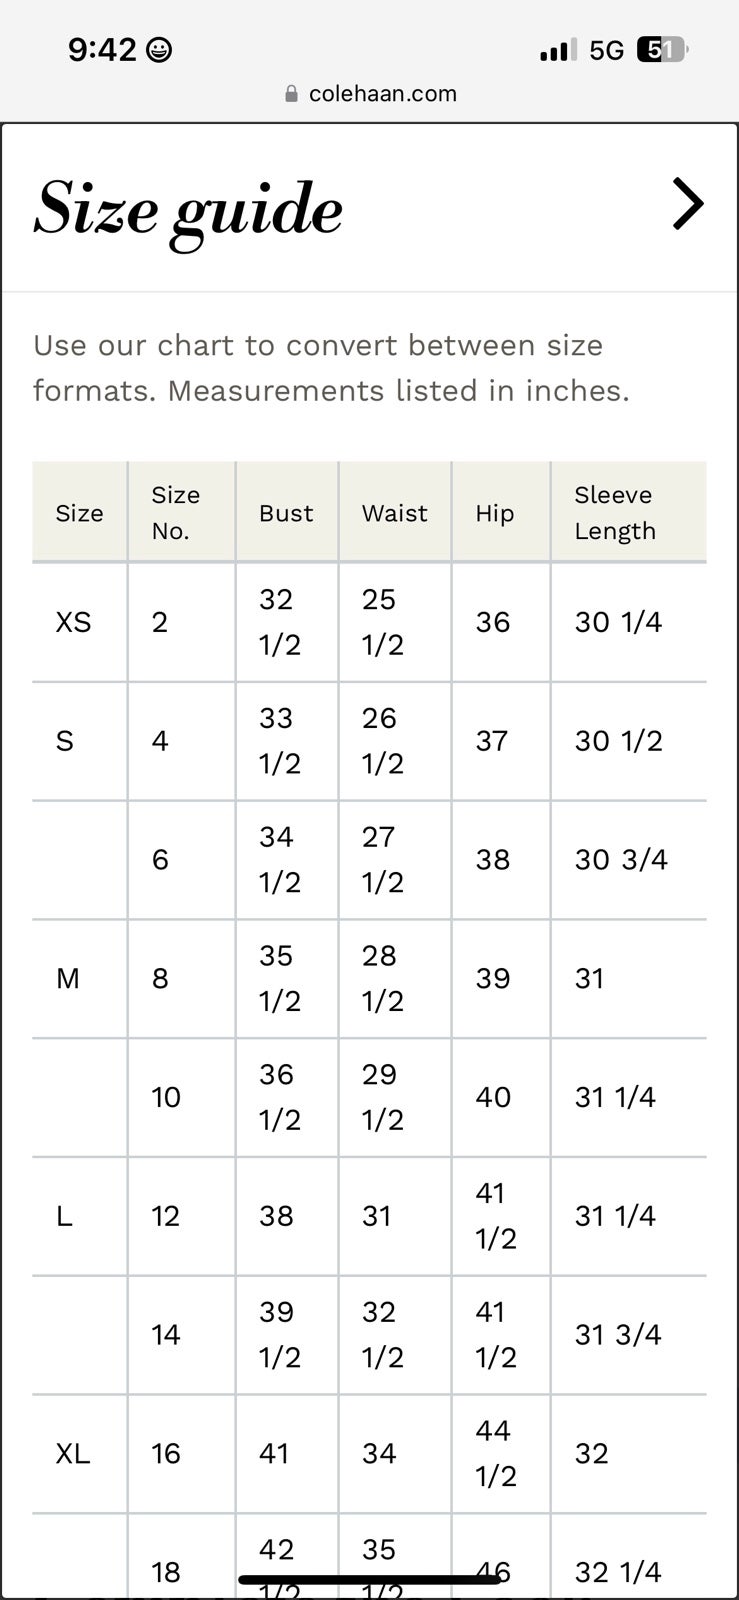This screenshot has width=739, height=1600.
Task: Tap the home indicator bar at bottom
Action: (369, 1580)
